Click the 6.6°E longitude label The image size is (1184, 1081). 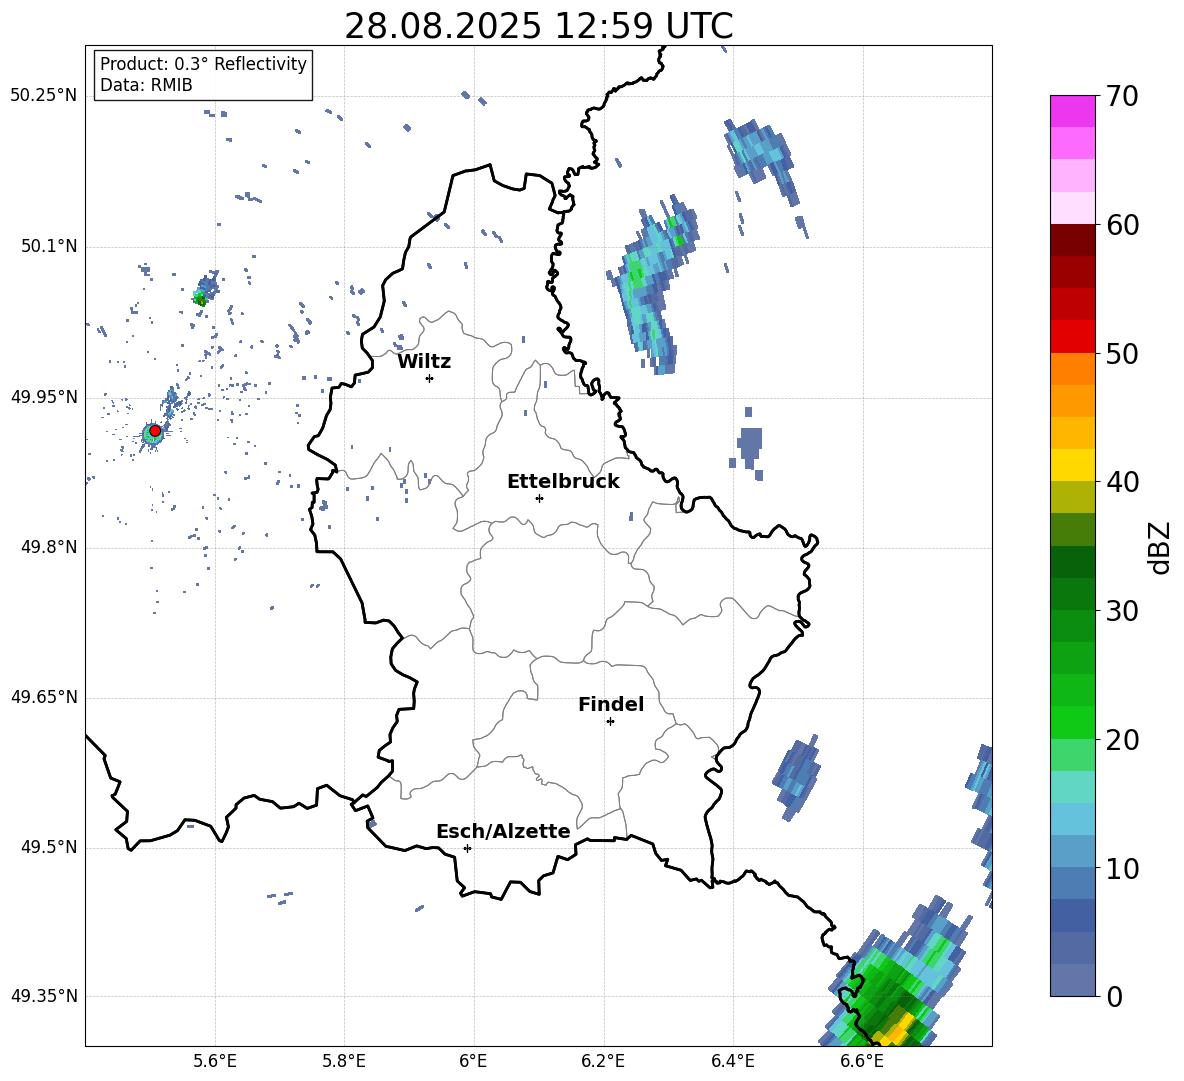(862, 1061)
